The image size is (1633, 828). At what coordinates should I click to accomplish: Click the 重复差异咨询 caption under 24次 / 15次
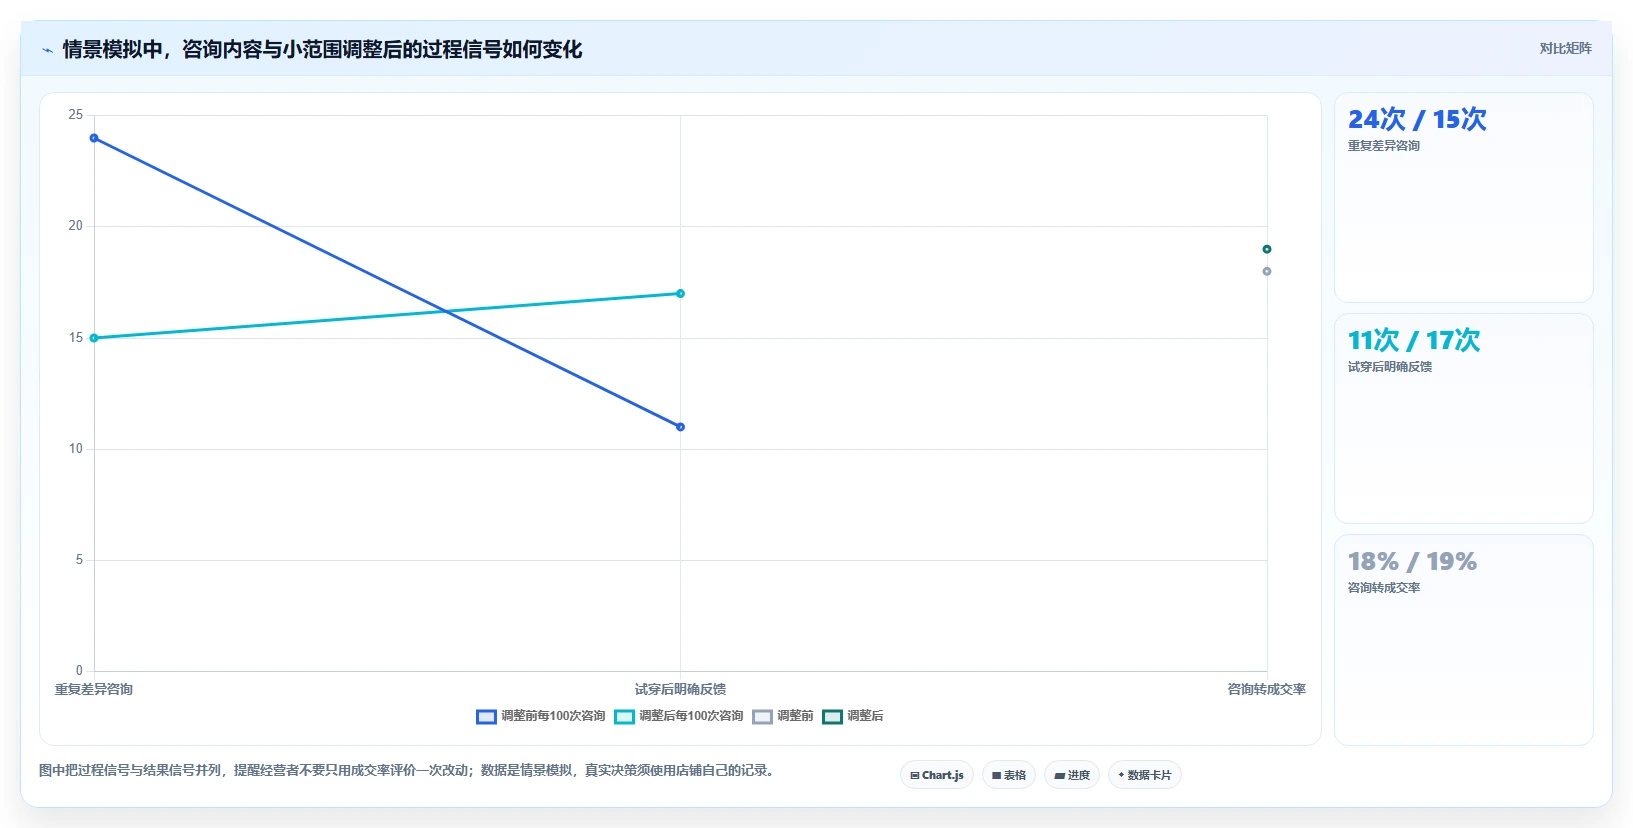click(1384, 146)
